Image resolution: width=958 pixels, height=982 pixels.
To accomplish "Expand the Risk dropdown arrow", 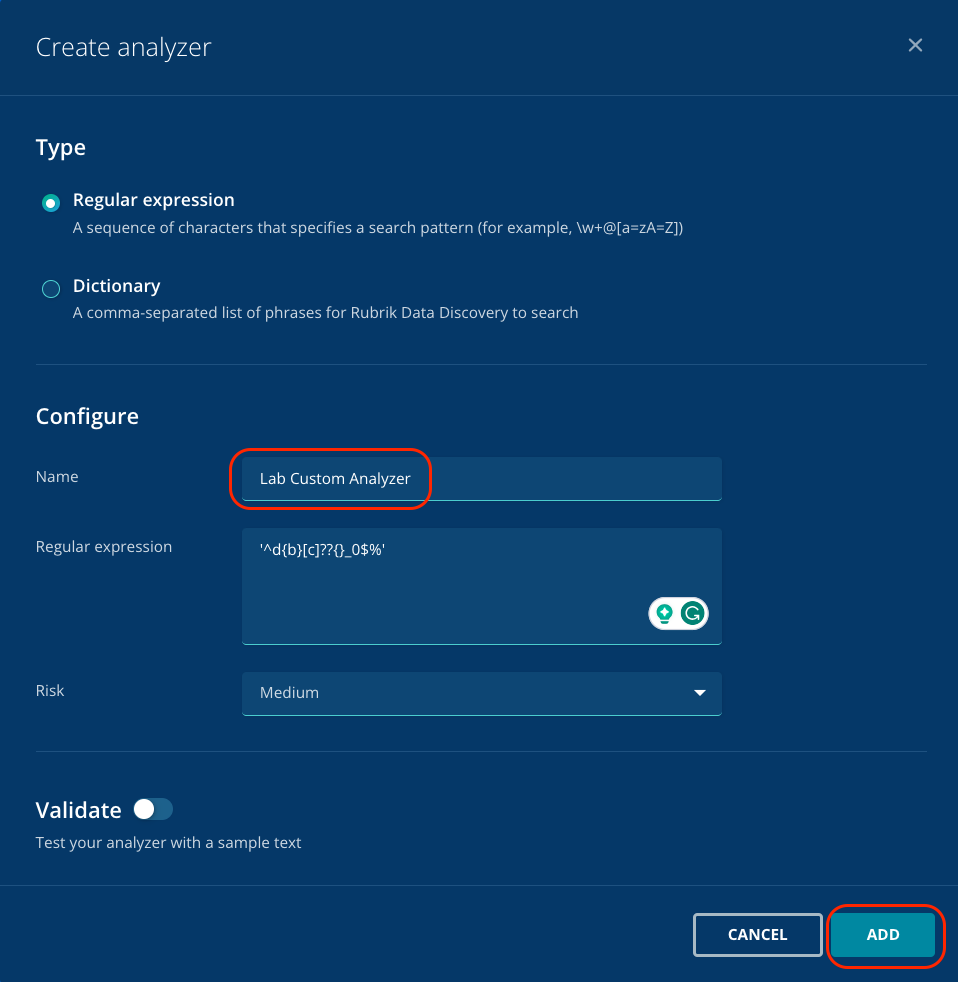I will 700,693.
